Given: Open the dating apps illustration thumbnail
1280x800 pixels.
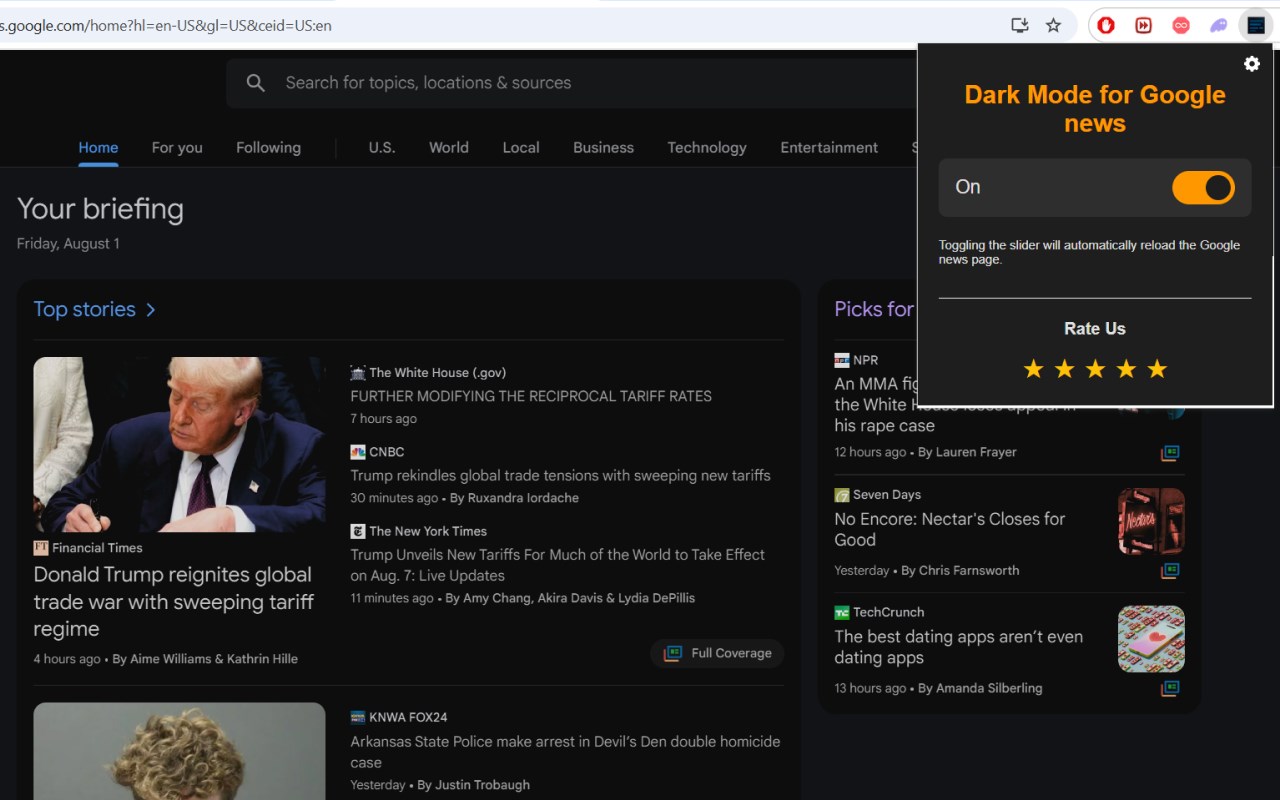Looking at the screenshot, I should pyautogui.click(x=1151, y=640).
